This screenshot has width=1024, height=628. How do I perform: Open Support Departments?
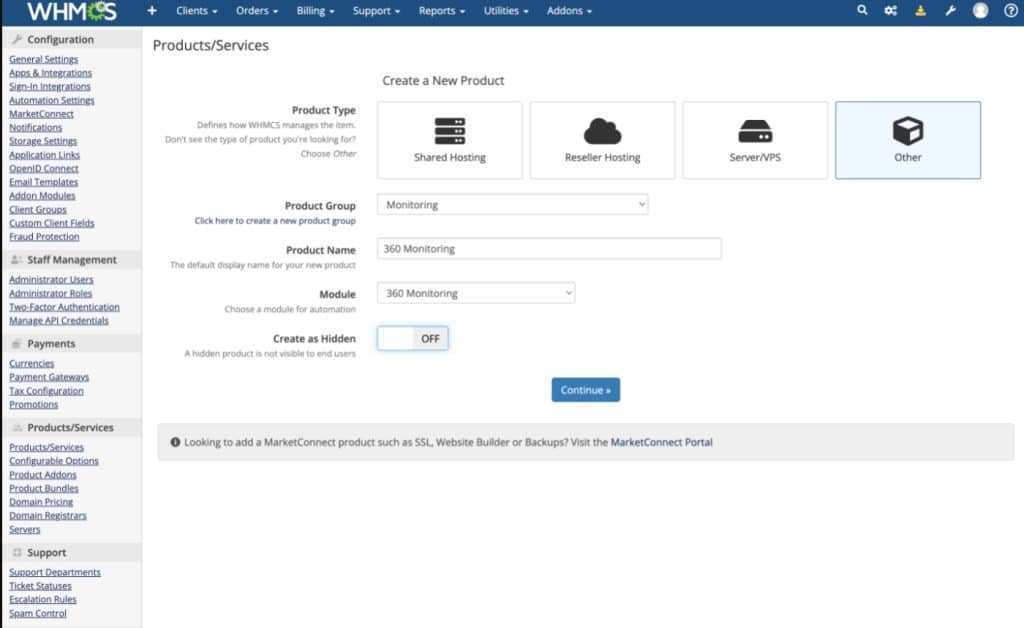55,573
